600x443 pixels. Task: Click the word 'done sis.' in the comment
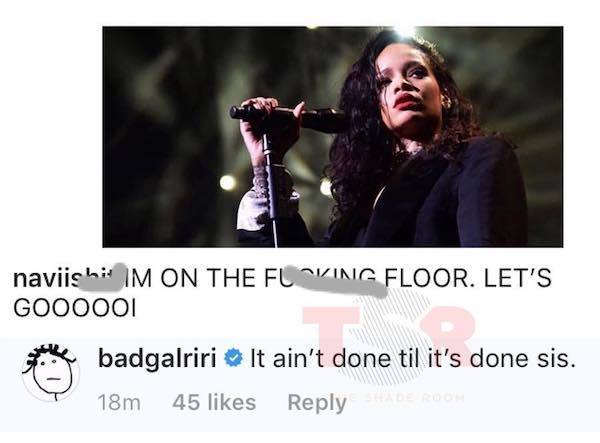(x=523, y=359)
